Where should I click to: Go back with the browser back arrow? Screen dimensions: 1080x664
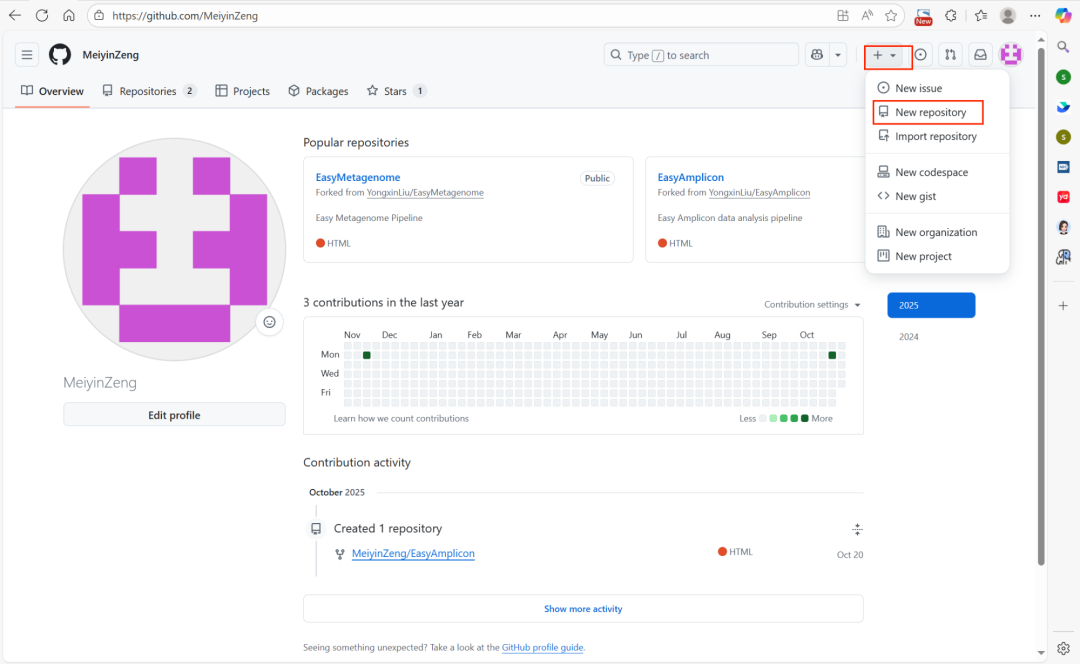pyautogui.click(x=15, y=15)
